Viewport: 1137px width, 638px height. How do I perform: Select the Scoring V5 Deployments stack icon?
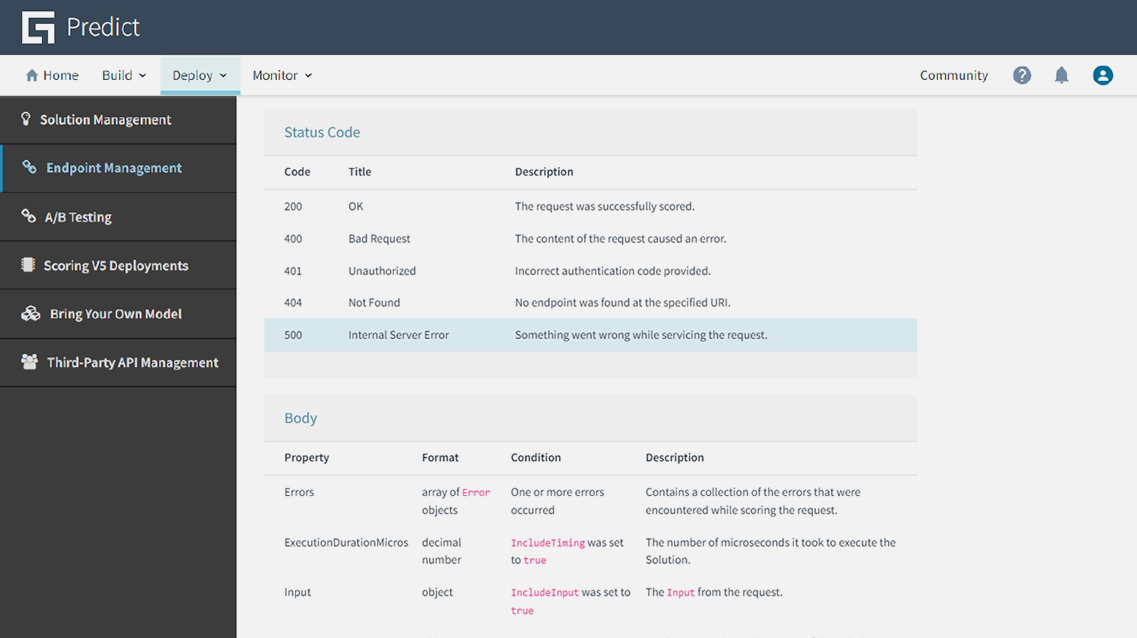pos(24,265)
